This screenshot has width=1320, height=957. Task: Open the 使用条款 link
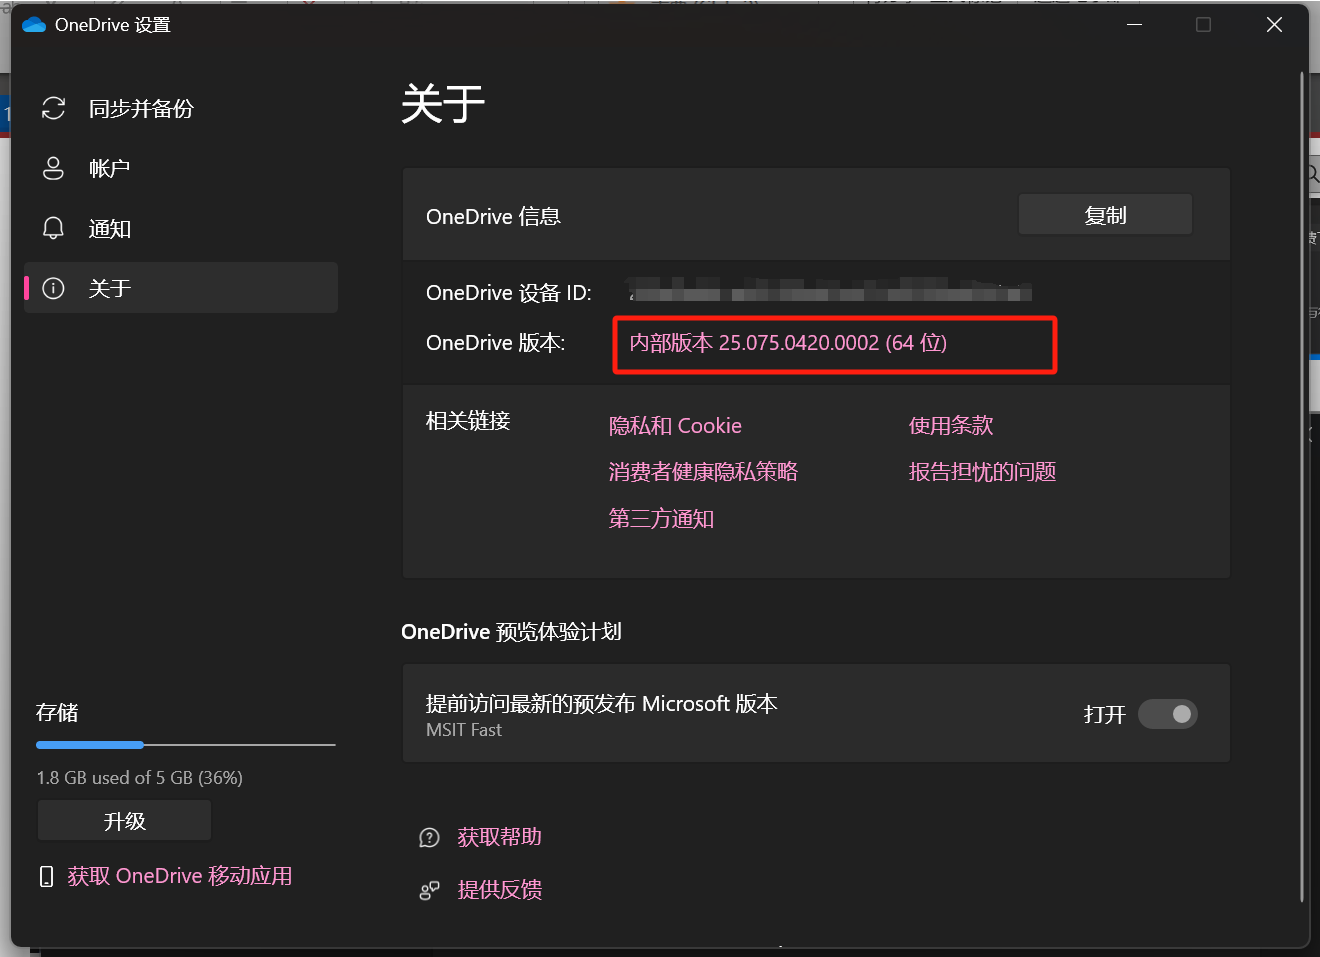(950, 425)
